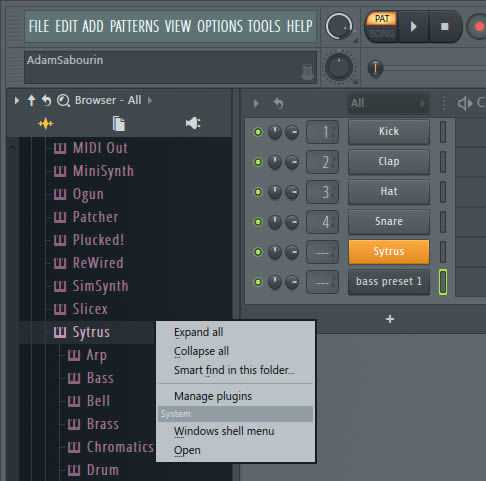Open the Bell preset folder
The width and height of the screenshot is (486, 481).
pos(98,401)
